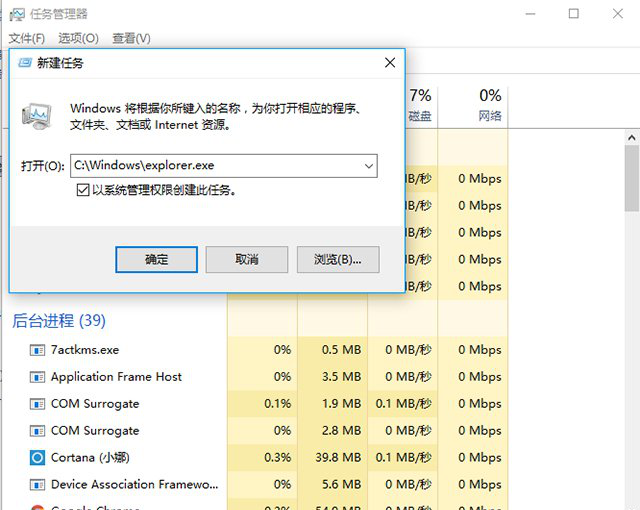
Task: Close the 新建任务 dialog
Action: (x=389, y=63)
